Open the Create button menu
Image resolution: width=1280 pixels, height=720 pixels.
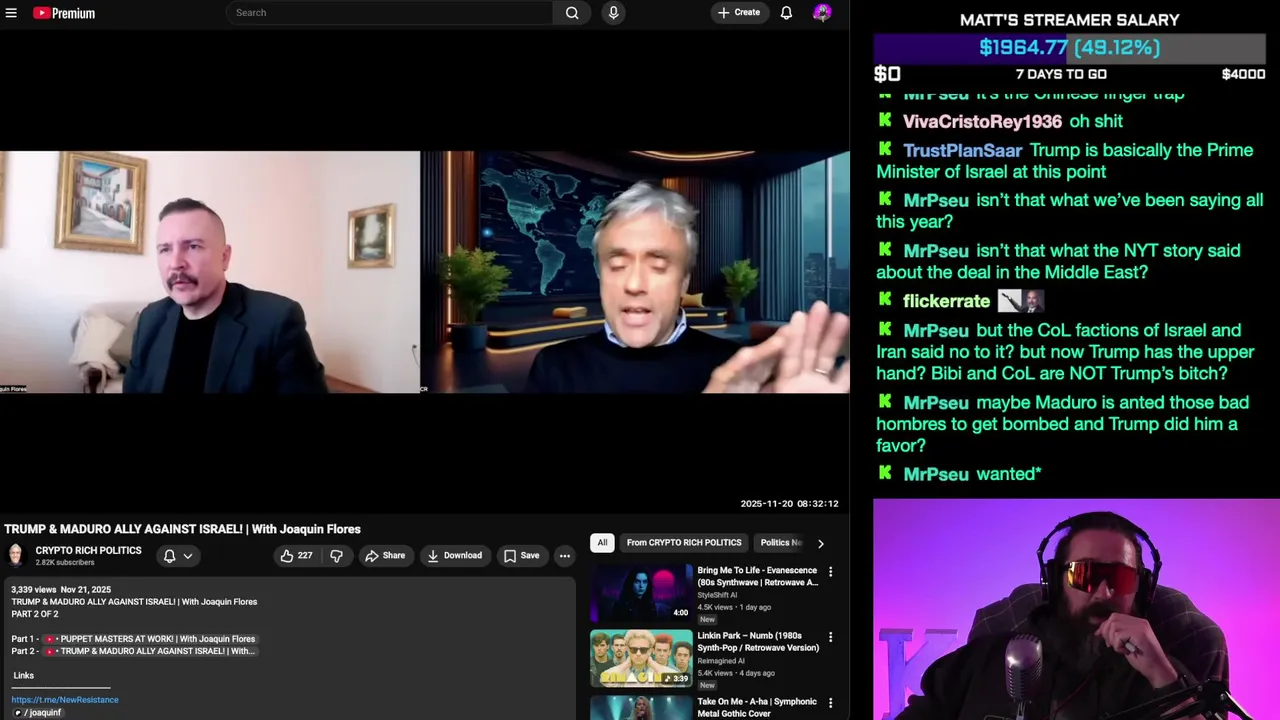[739, 13]
